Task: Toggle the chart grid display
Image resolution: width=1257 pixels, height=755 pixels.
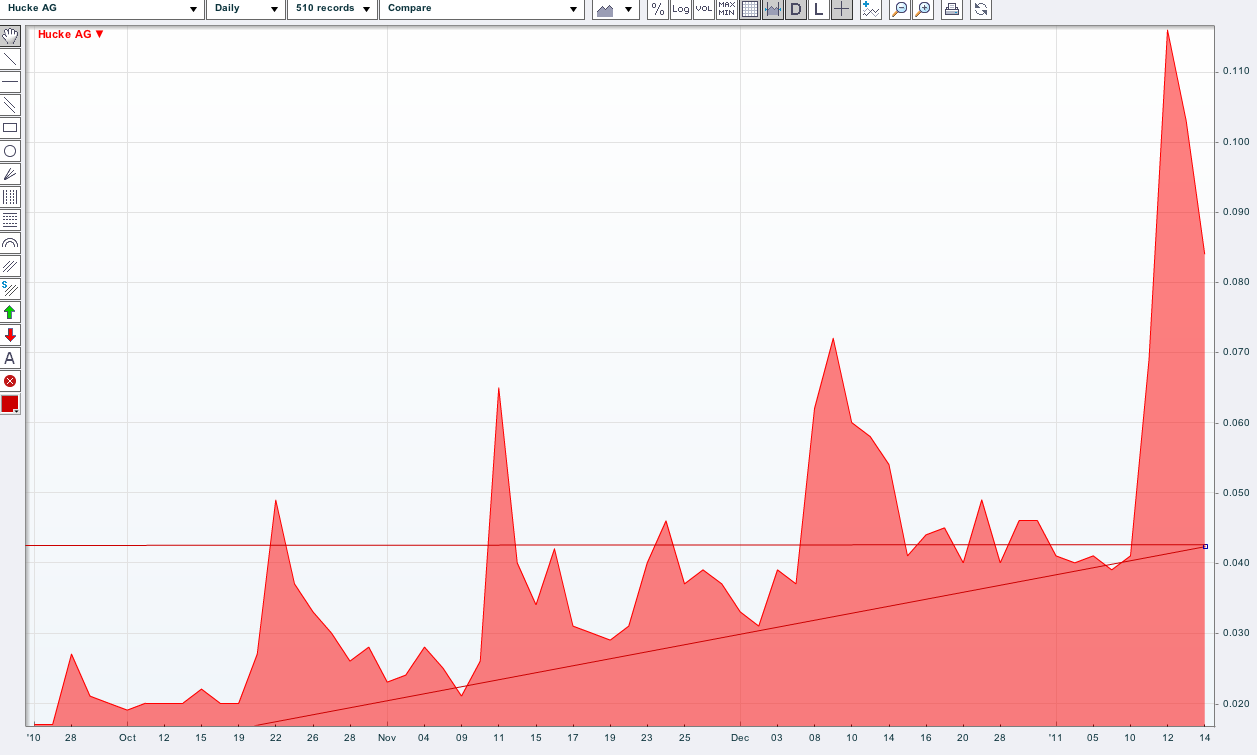Action: 750,10
